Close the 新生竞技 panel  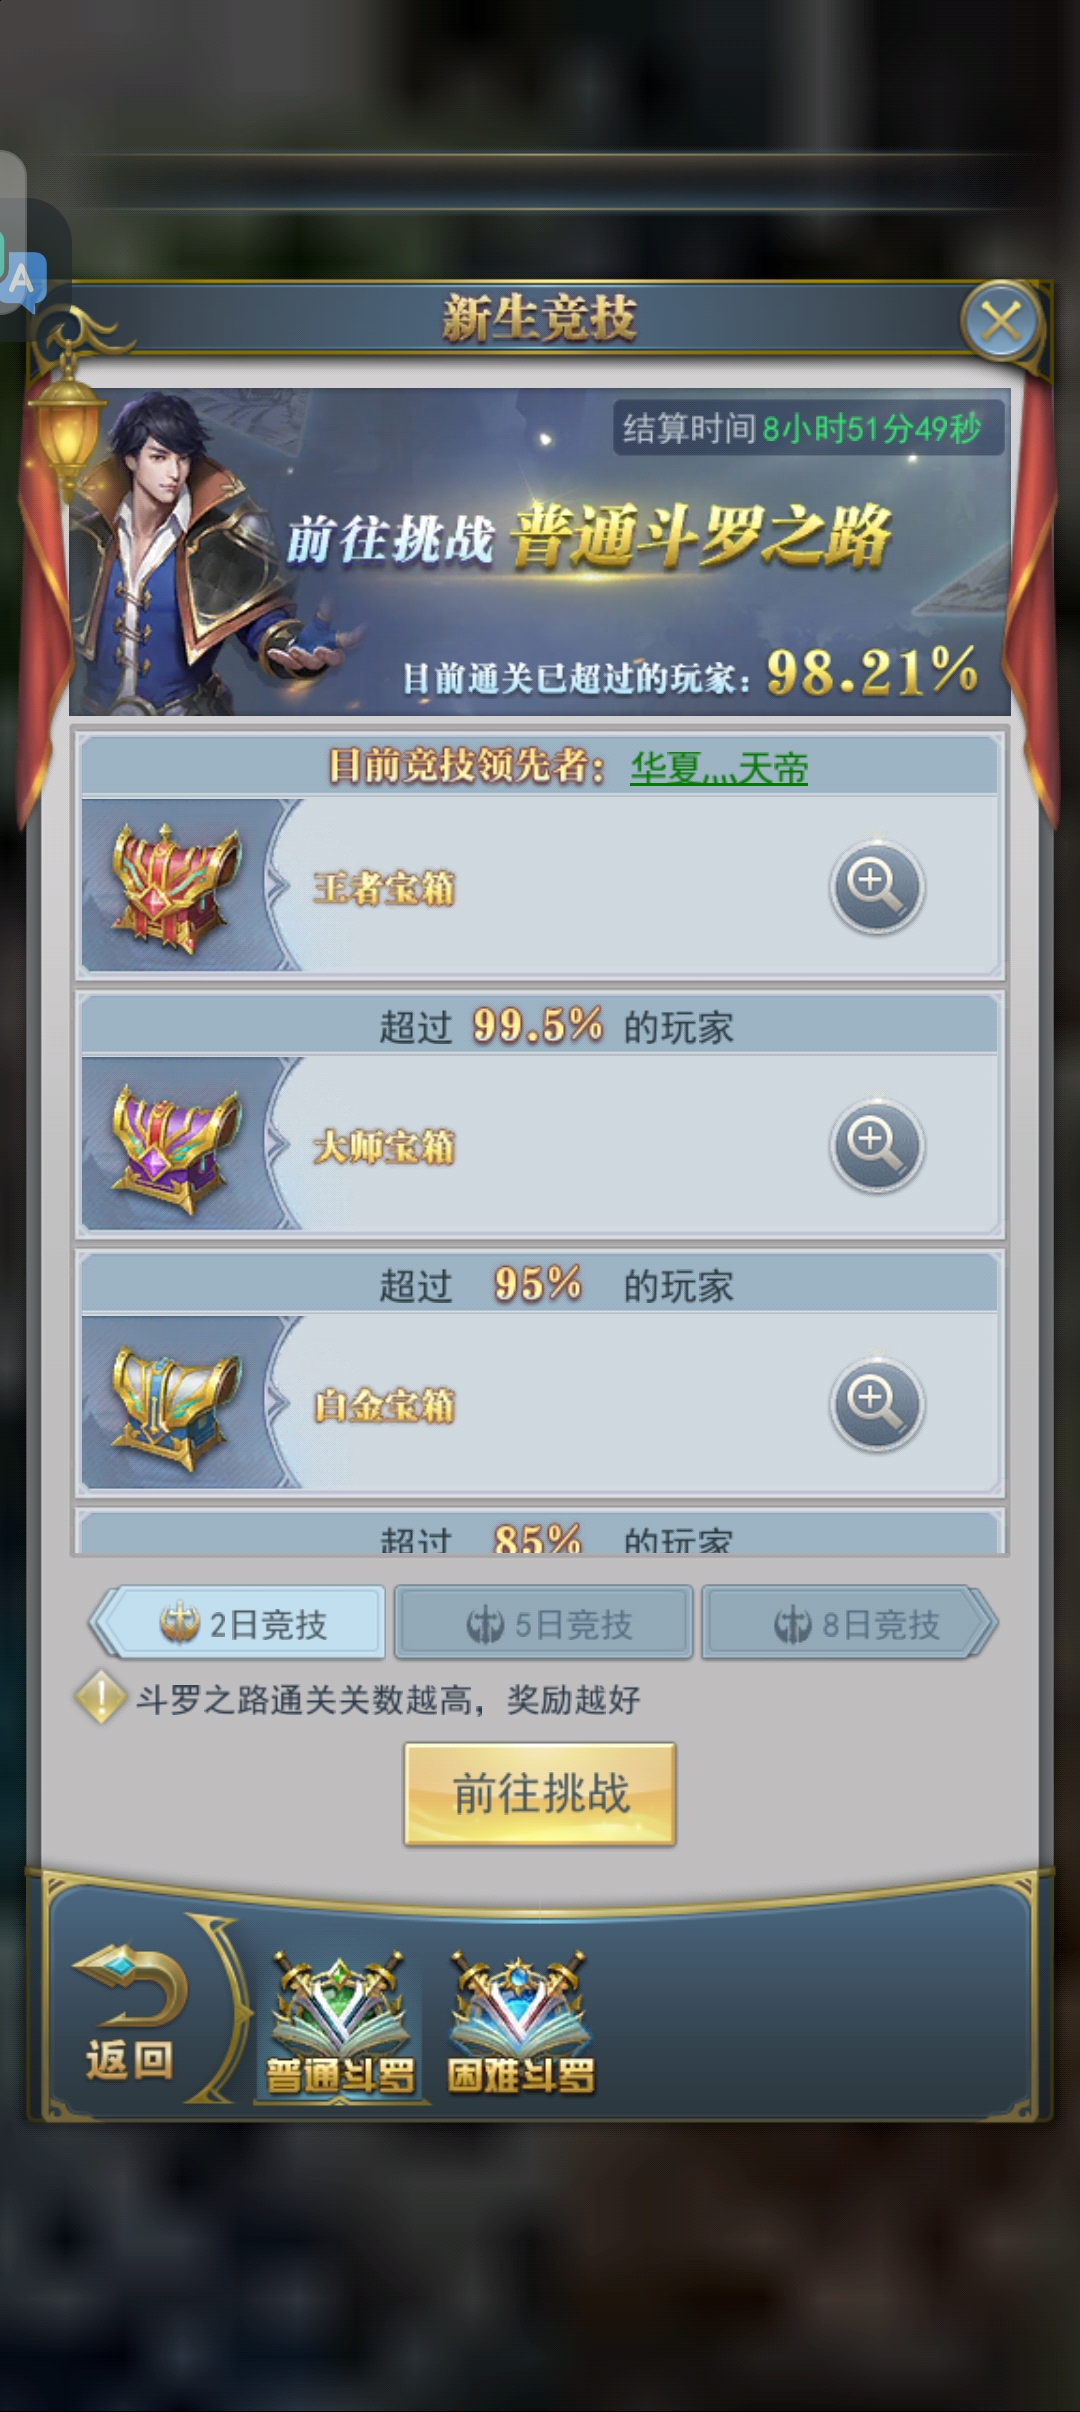click(1001, 321)
